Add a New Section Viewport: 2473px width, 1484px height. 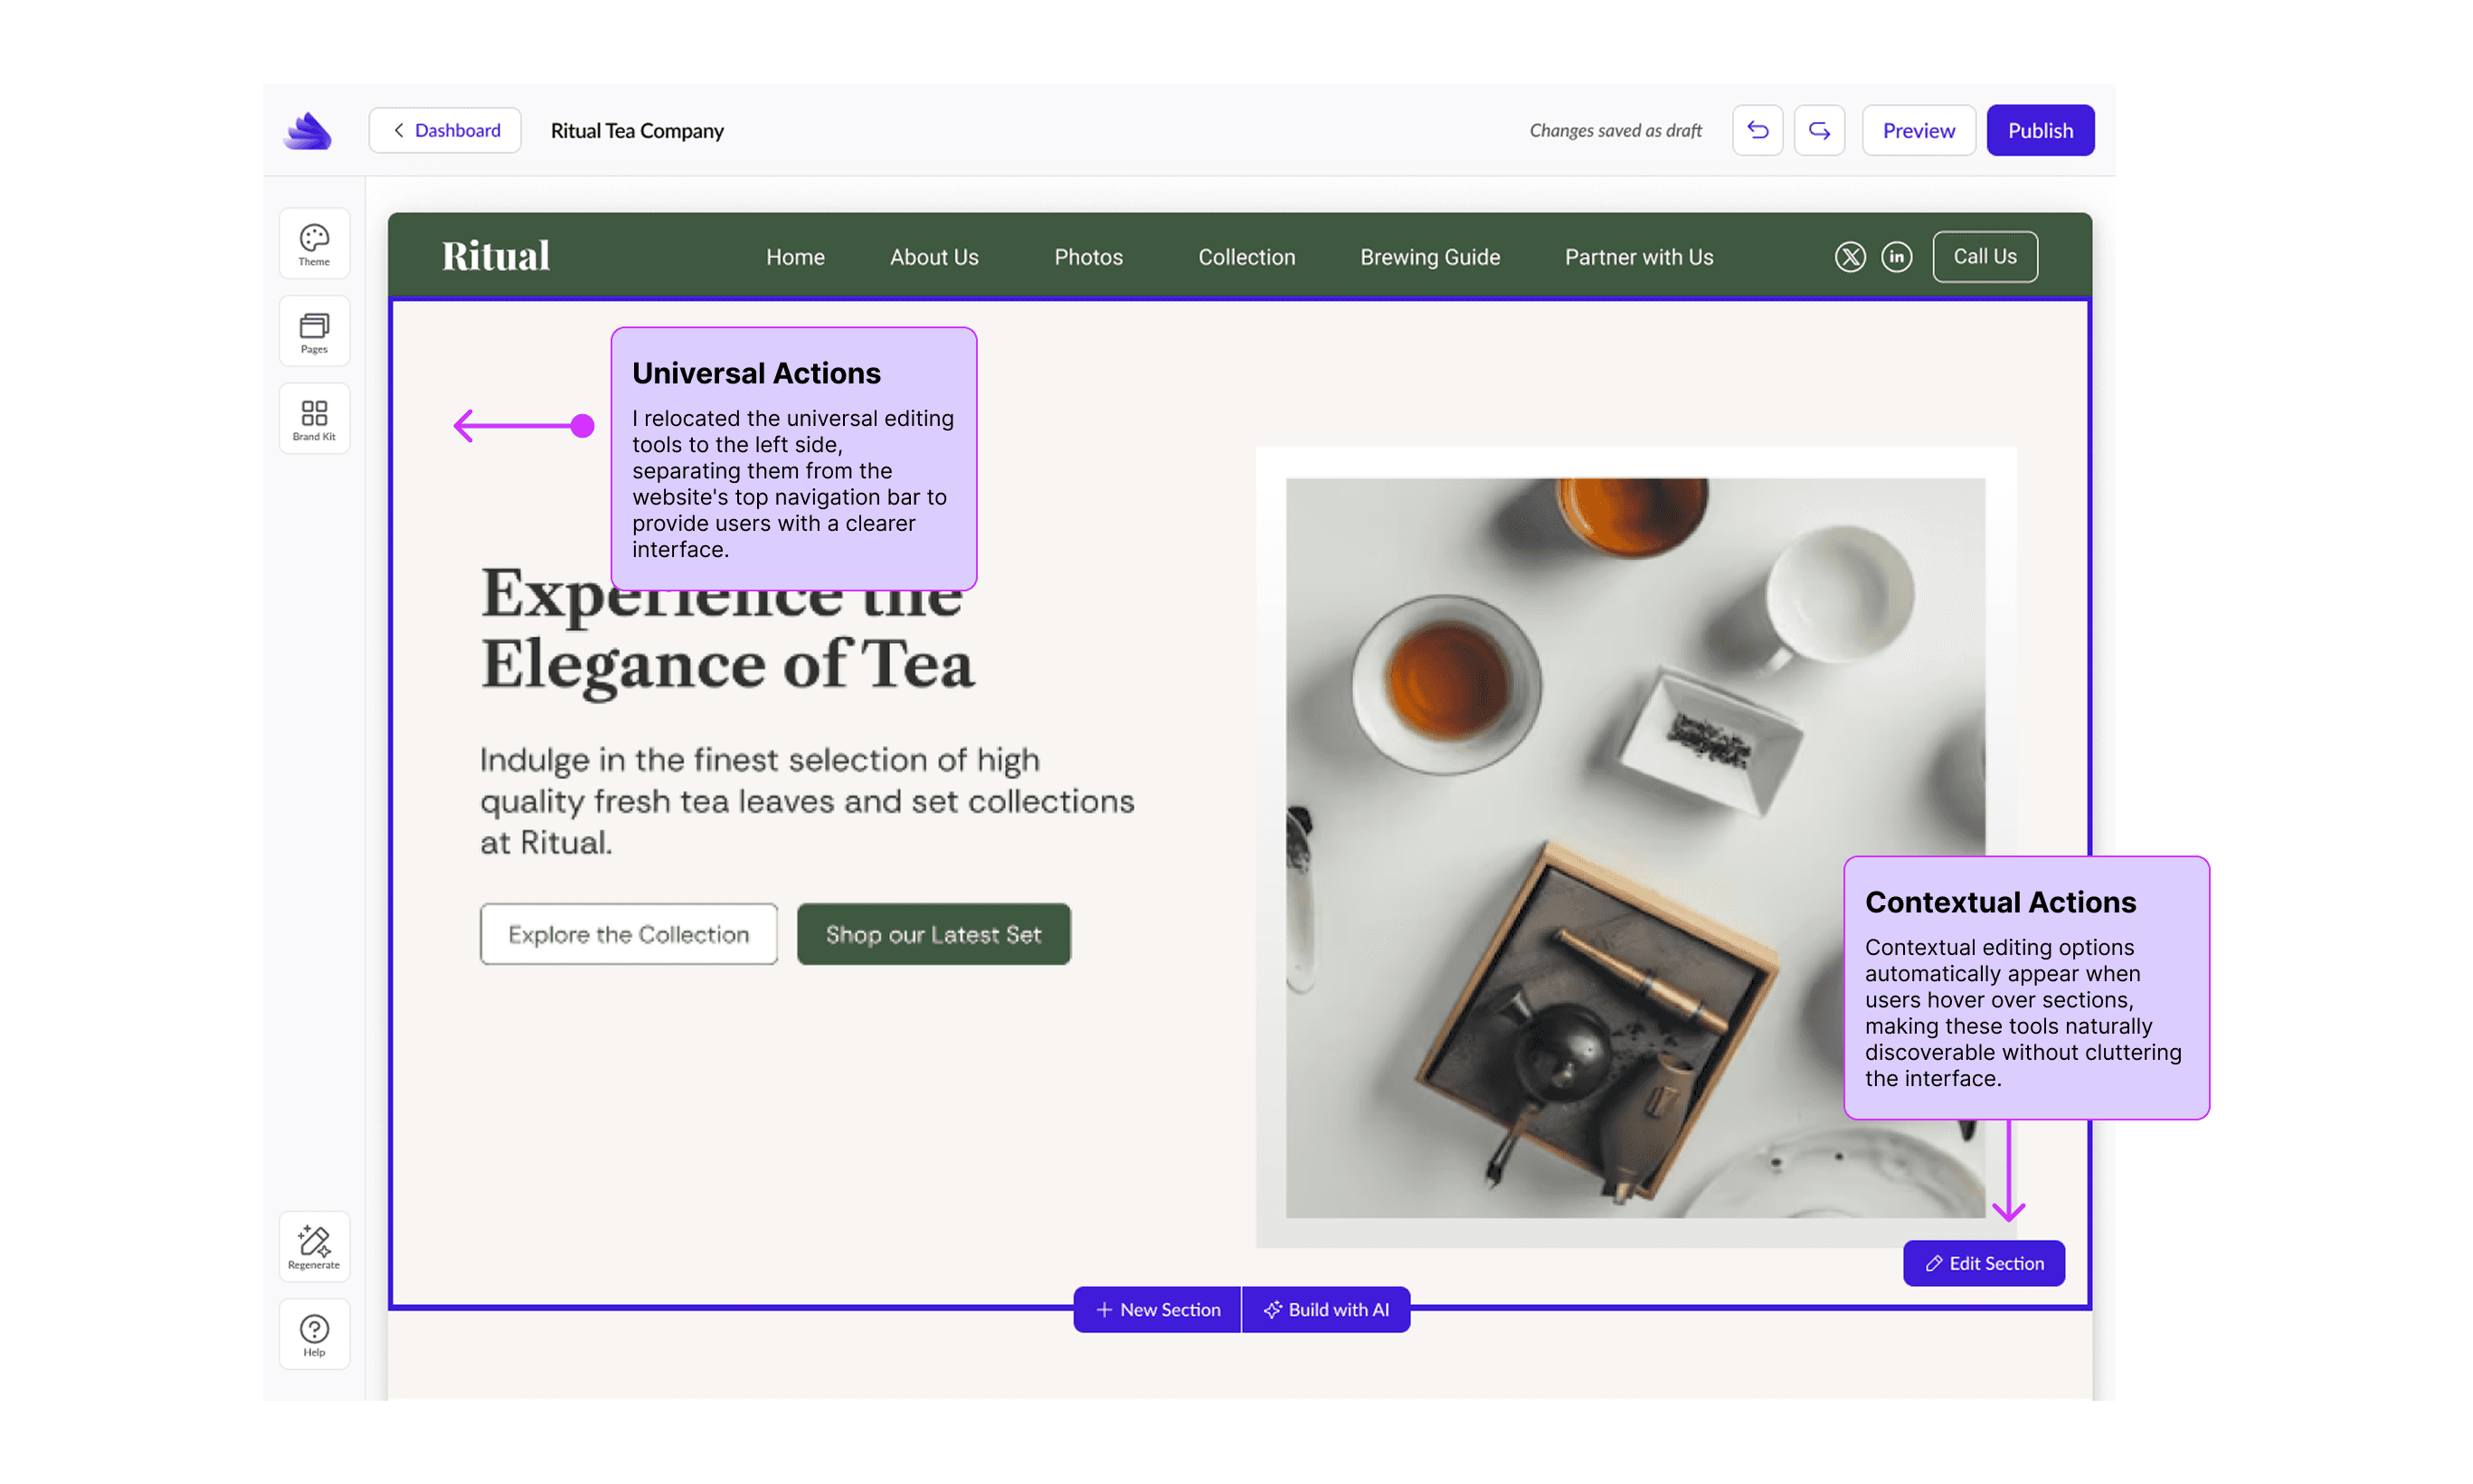(1157, 1309)
